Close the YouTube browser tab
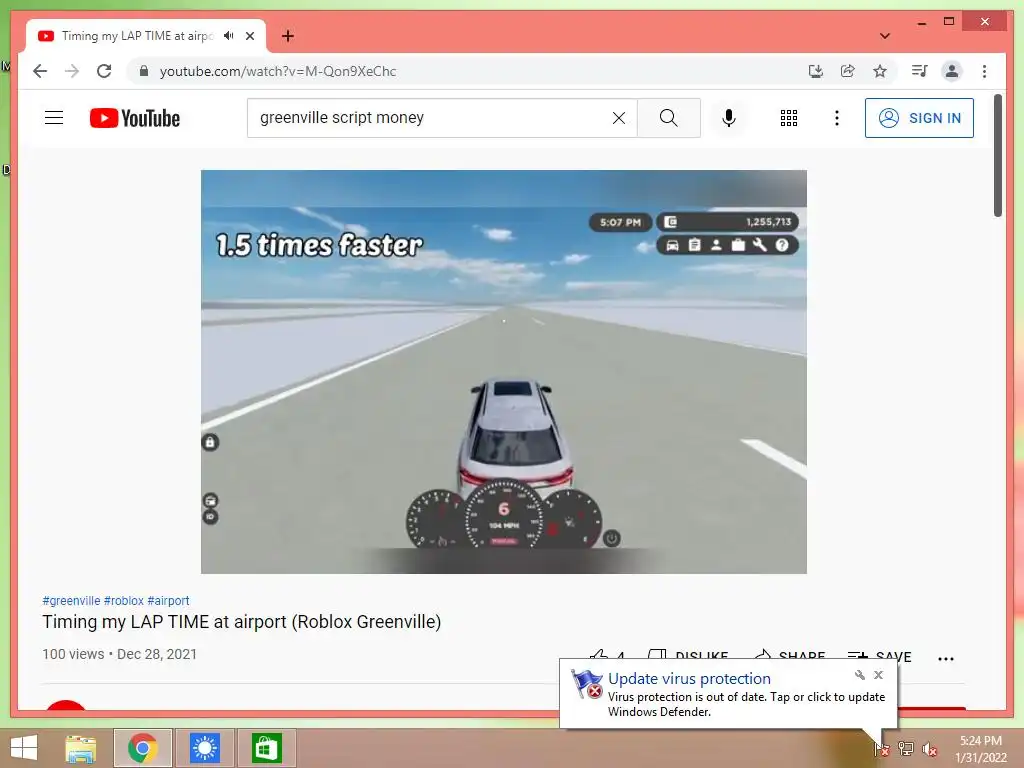Viewport: 1024px width, 768px height. [x=249, y=36]
